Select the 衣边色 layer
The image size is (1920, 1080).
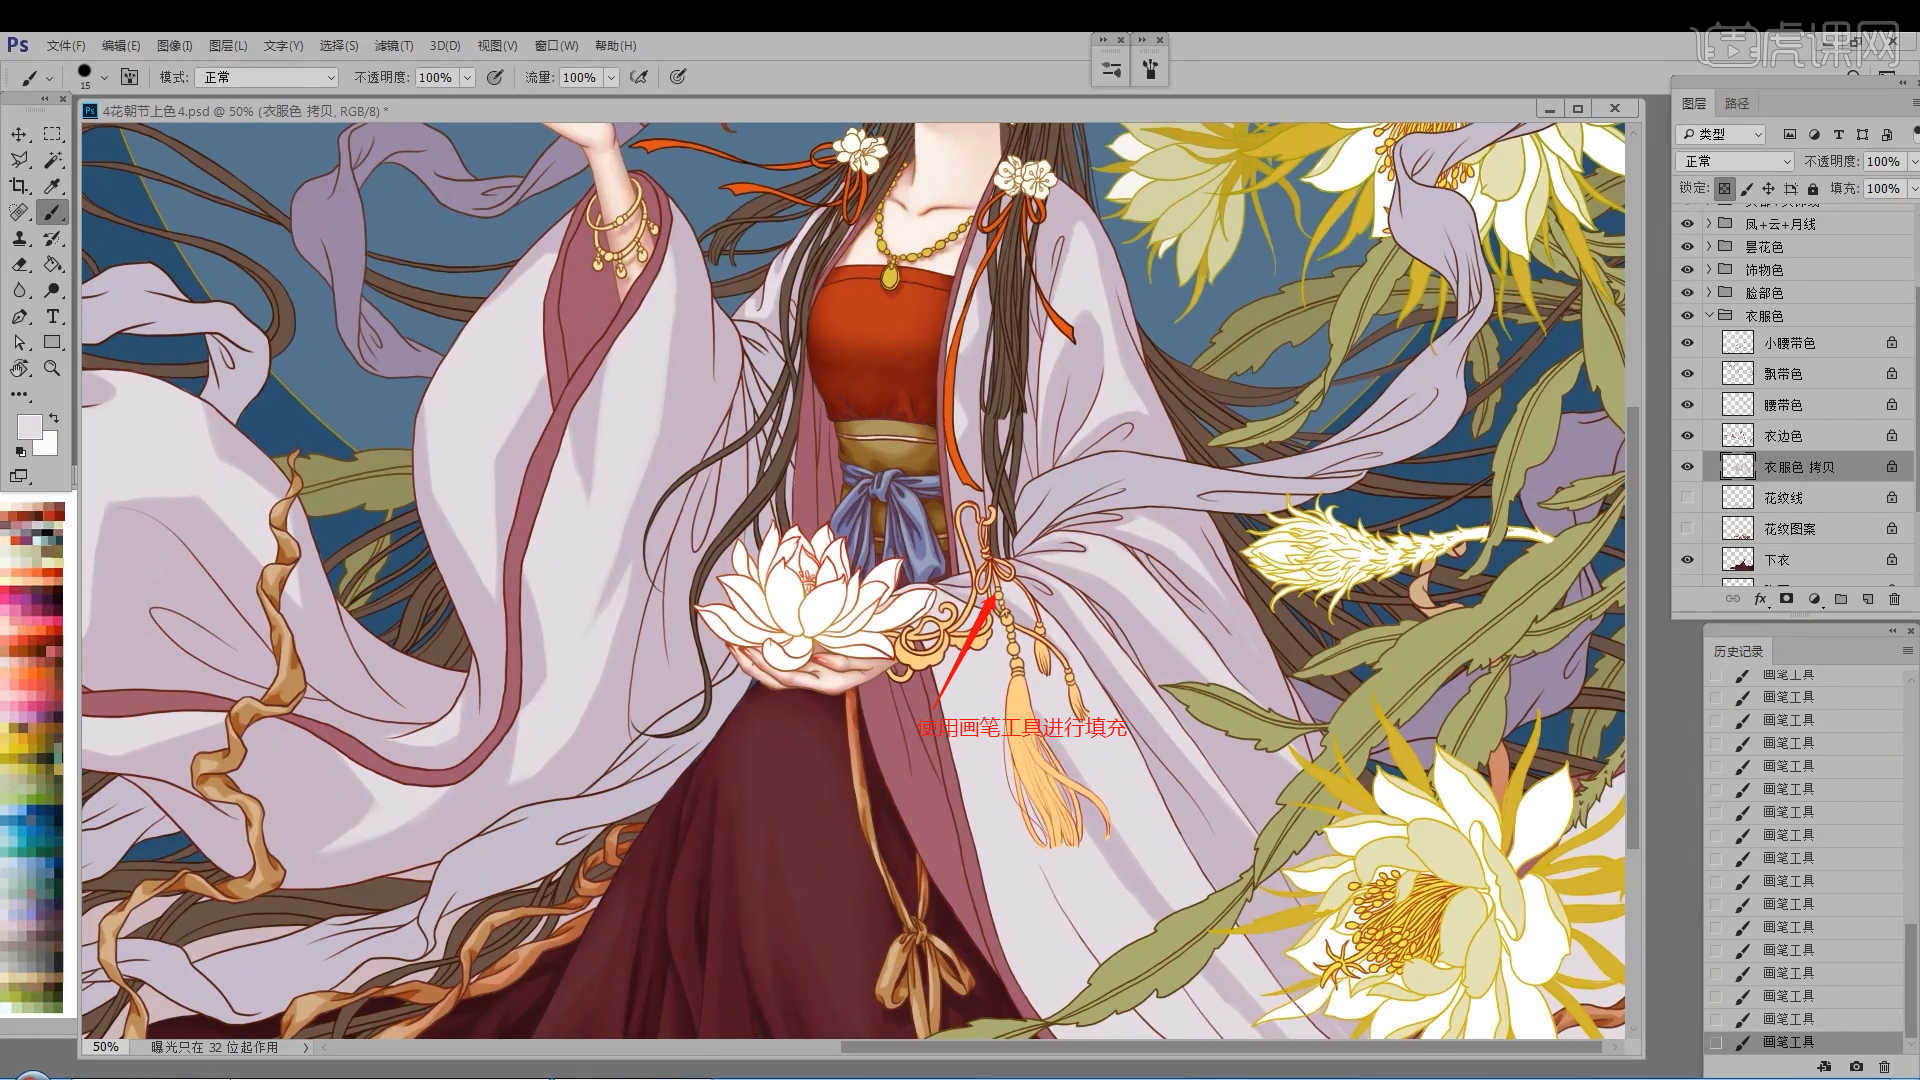point(1807,436)
